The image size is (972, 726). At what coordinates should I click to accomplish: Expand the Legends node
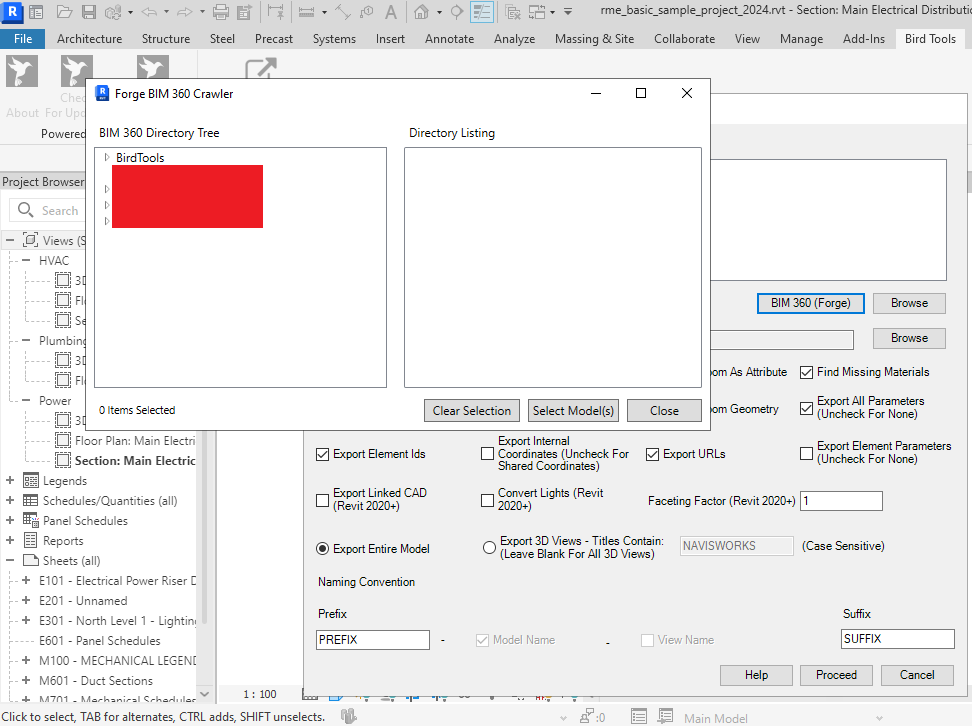click(10, 480)
